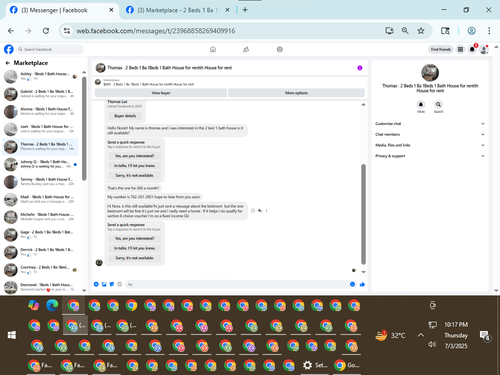Jump to latest message down arrow
500x375 pixels.
[x=363, y=272]
